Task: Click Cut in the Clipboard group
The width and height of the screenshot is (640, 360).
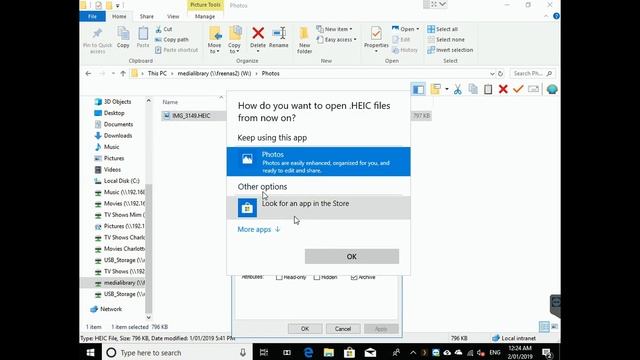Action: point(164,29)
